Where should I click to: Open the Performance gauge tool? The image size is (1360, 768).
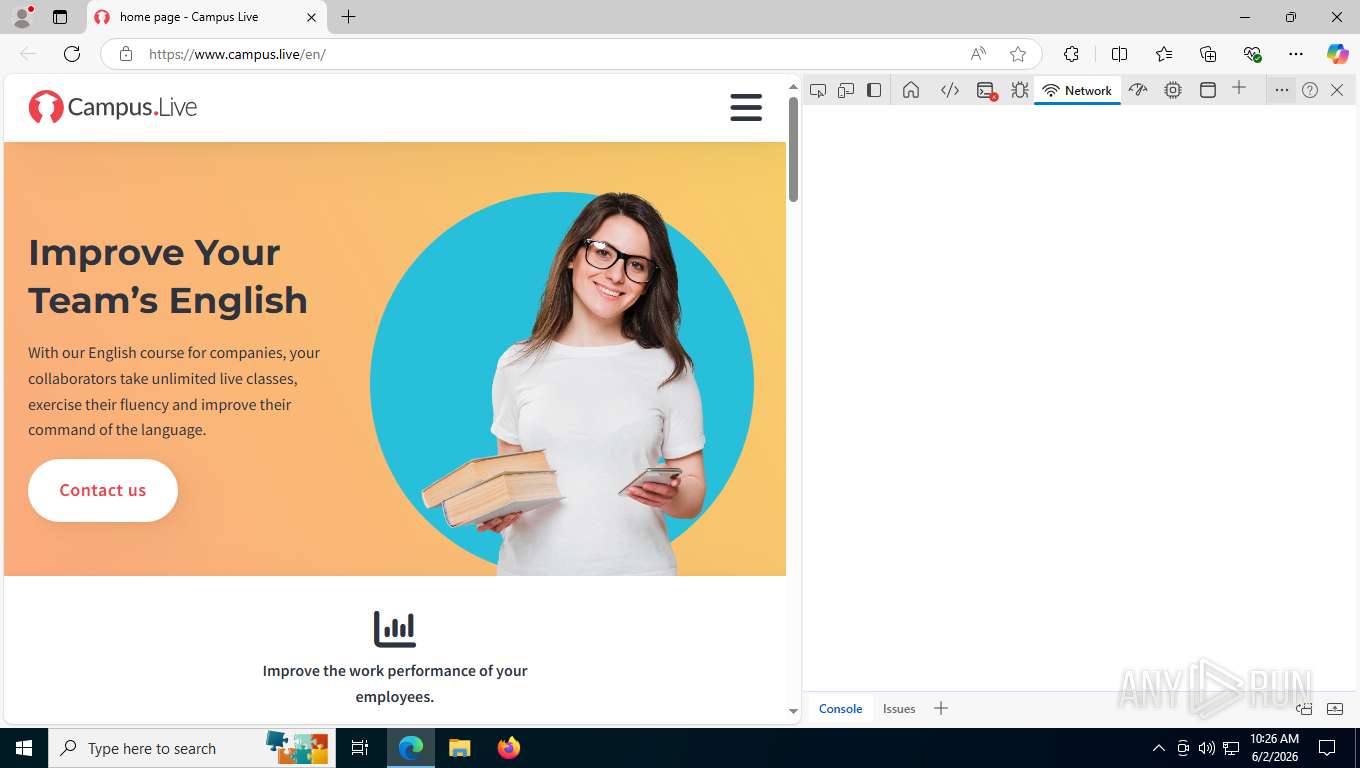point(1138,90)
